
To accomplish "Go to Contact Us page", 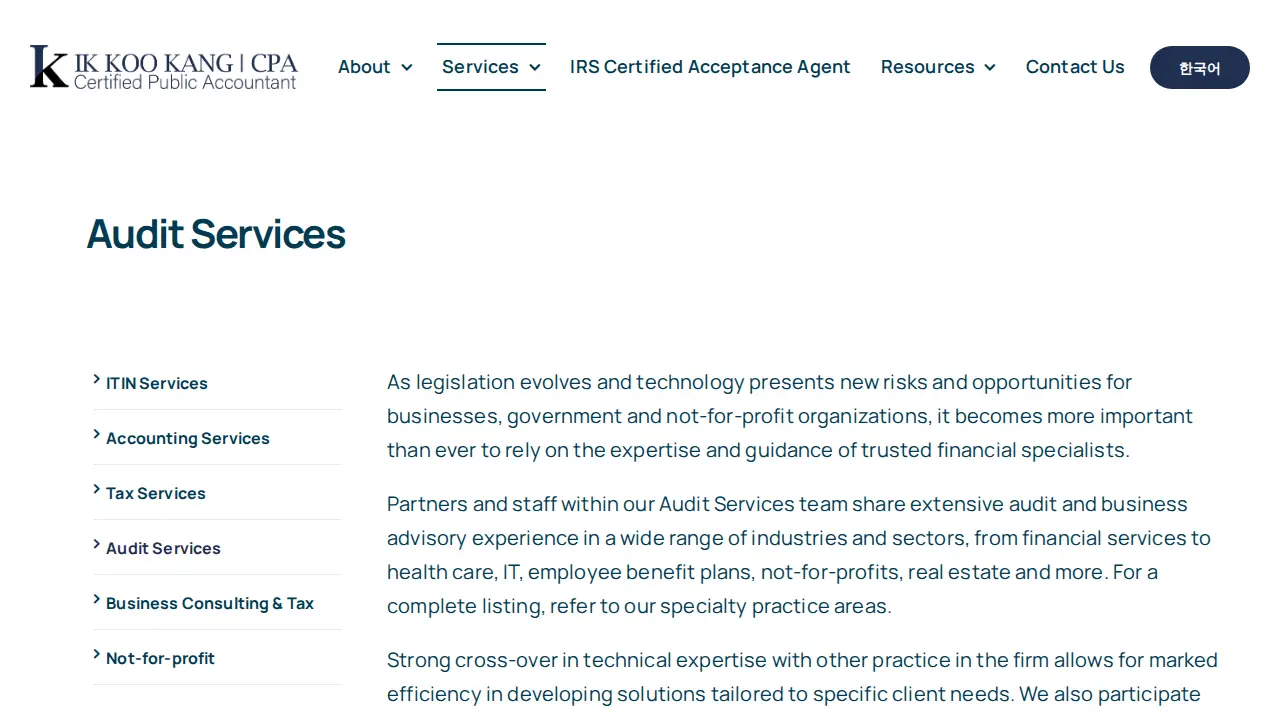I will [1075, 67].
